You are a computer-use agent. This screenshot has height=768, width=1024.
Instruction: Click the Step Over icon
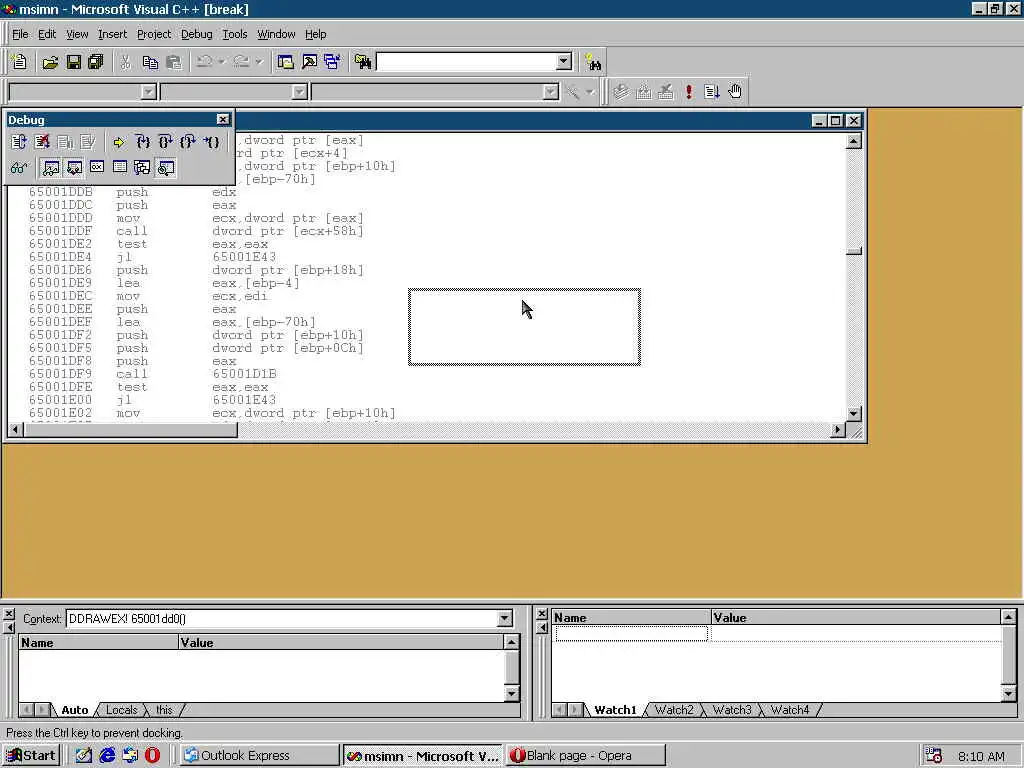click(165, 142)
